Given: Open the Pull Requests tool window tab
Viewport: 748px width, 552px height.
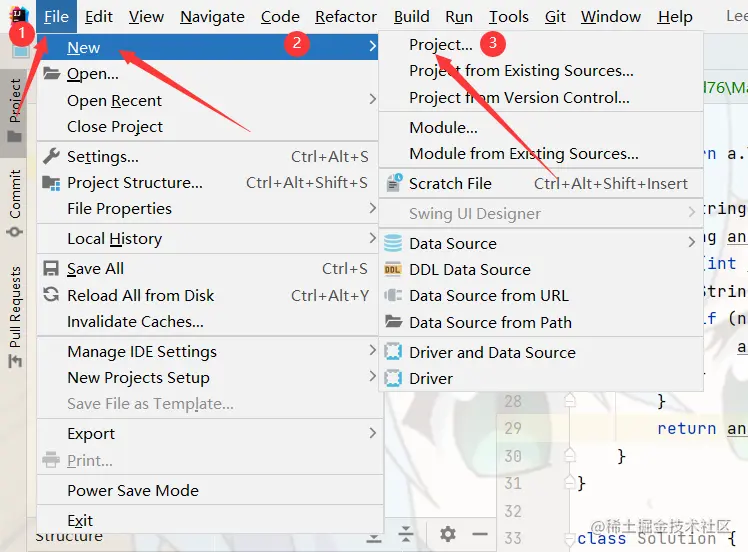Looking at the screenshot, I should coord(14,316).
